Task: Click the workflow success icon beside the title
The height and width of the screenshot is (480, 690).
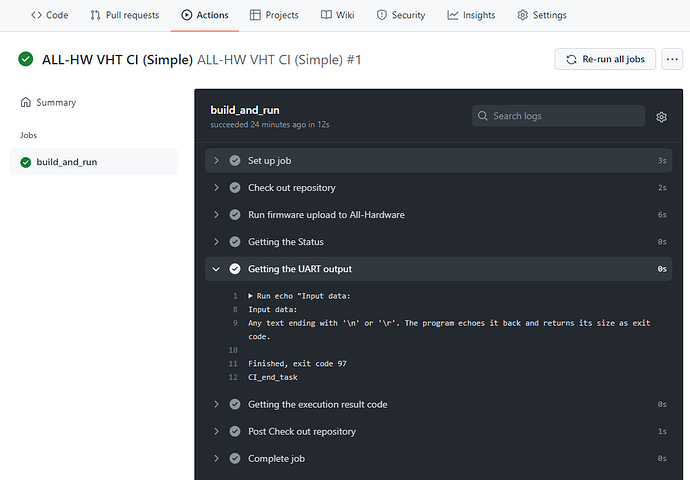Action: coord(26,60)
